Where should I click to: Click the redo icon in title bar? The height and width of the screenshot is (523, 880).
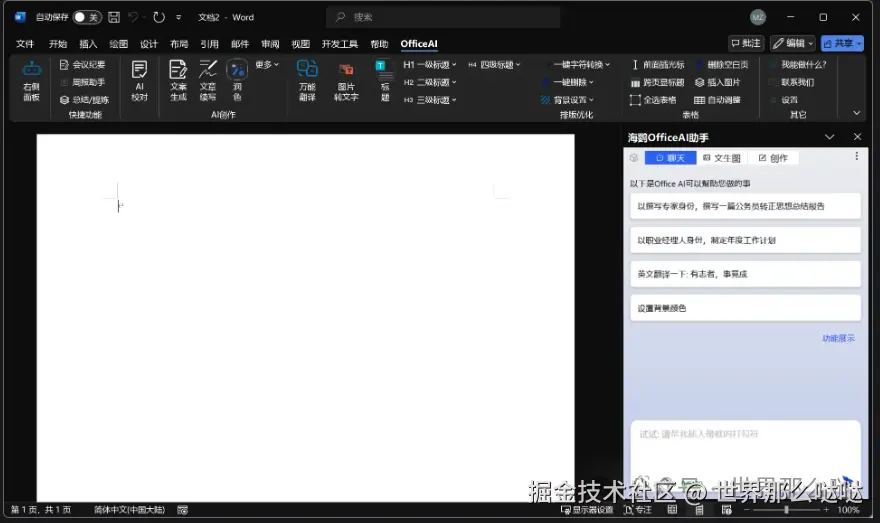pos(159,17)
